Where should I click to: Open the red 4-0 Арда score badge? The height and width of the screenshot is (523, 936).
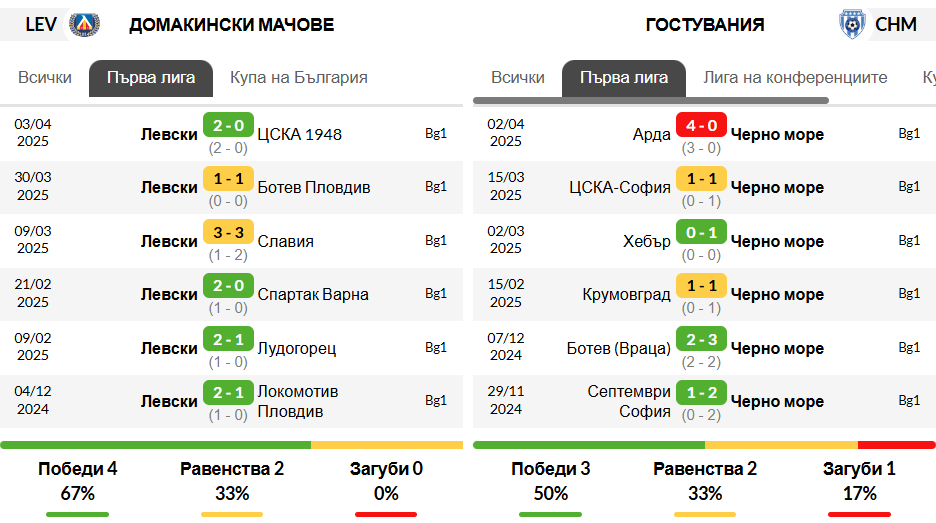pos(701,125)
